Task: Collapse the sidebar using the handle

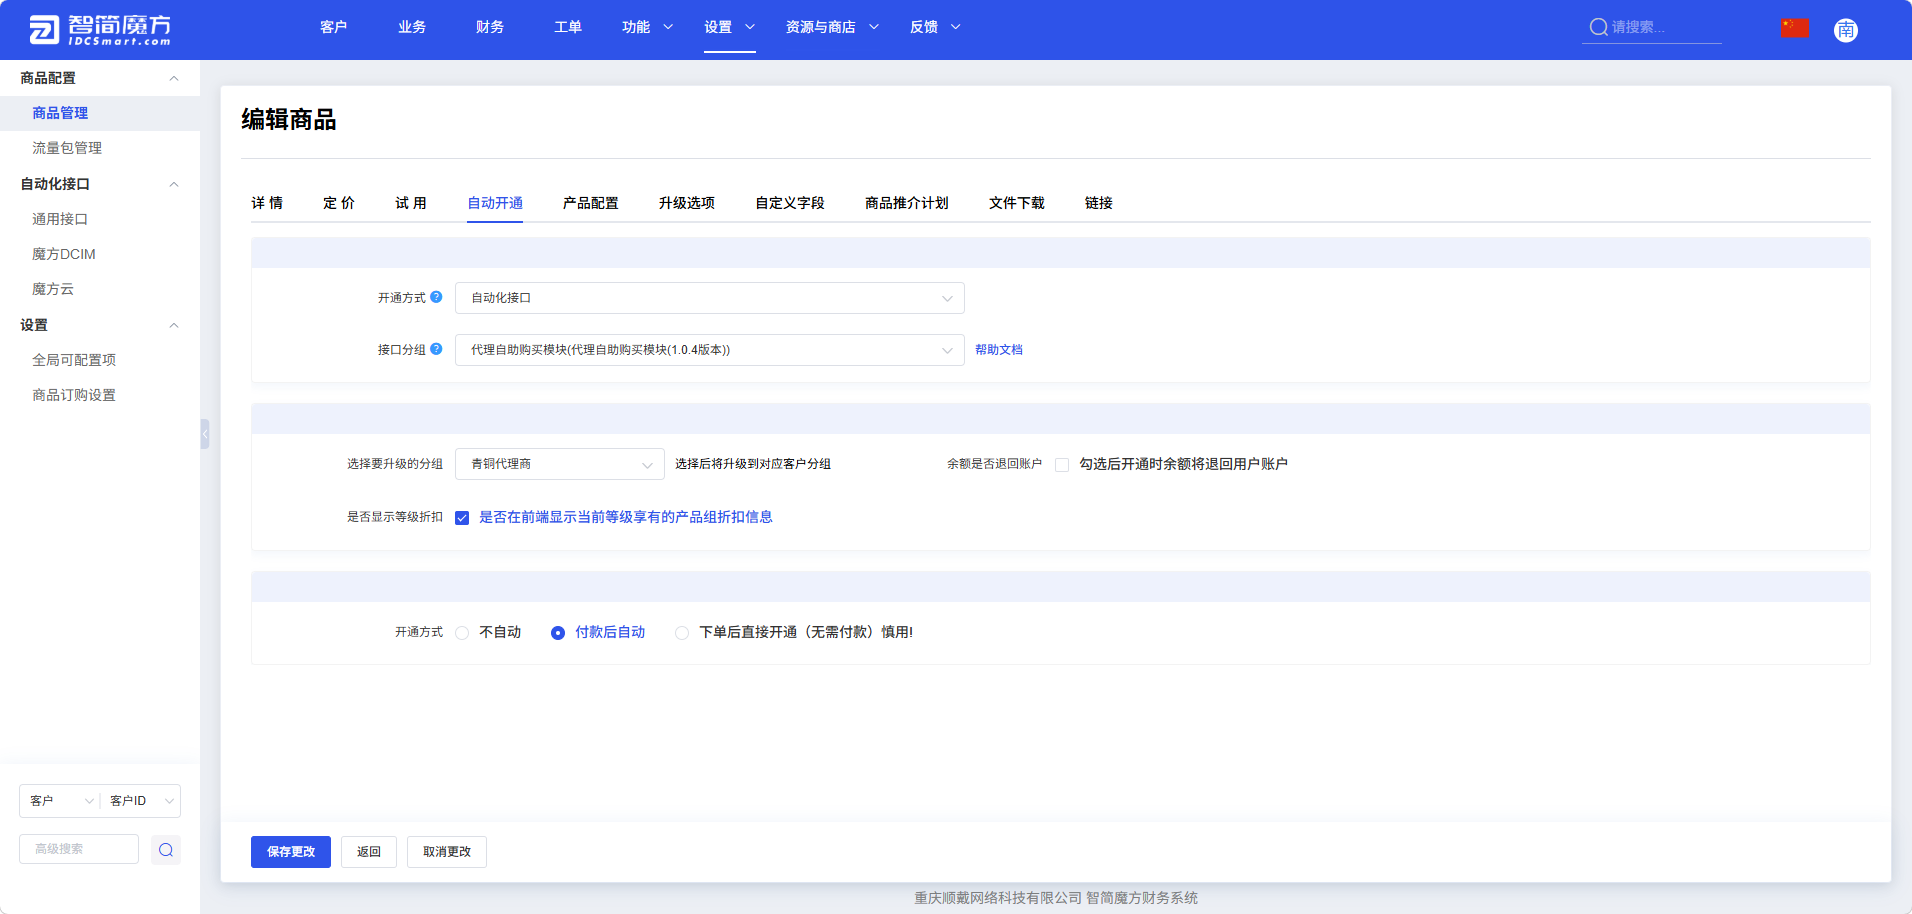Action: [205, 434]
